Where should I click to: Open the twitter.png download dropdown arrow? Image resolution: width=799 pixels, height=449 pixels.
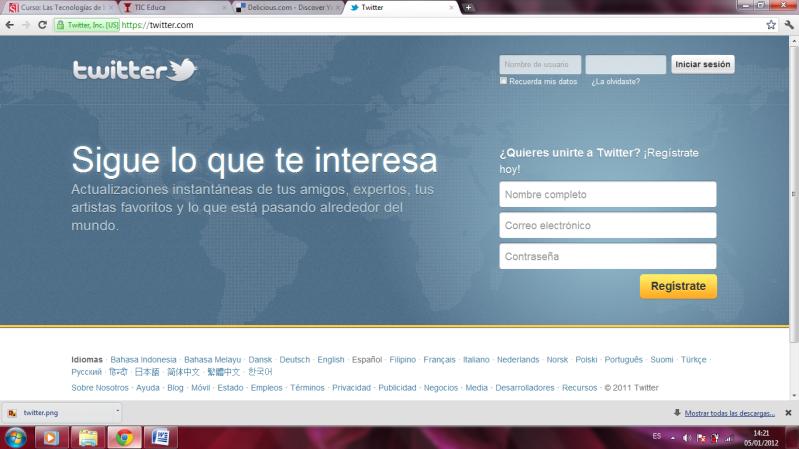pyautogui.click(x=117, y=411)
